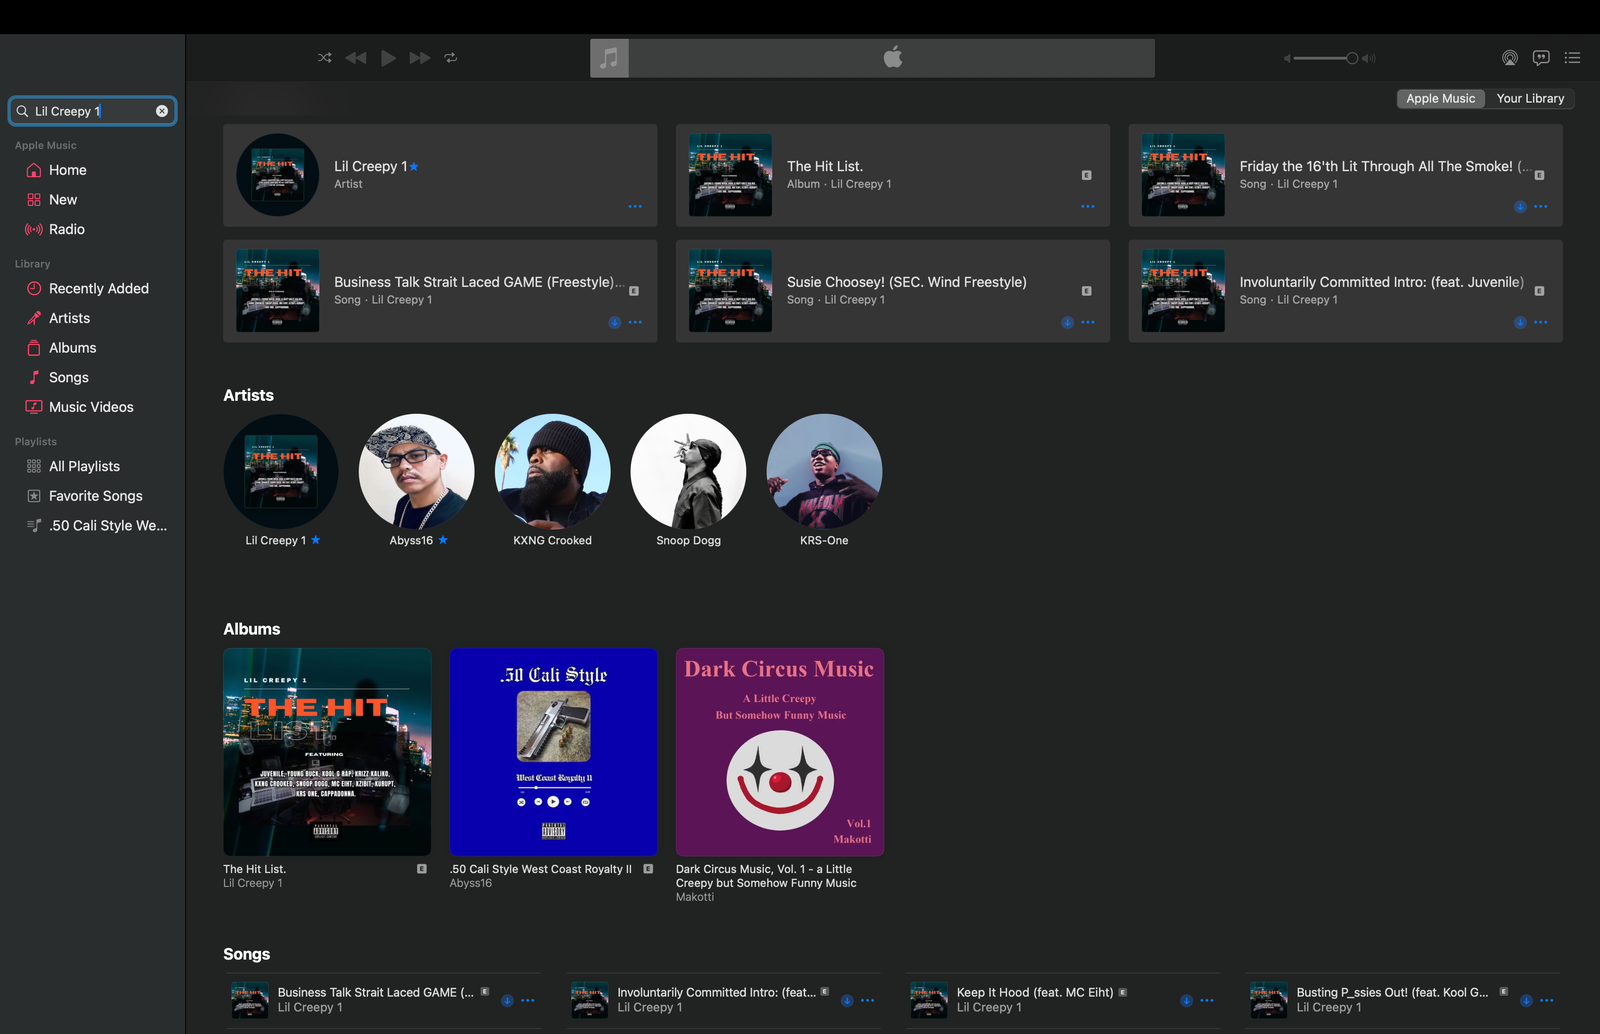Clear the search field text
This screenshot has height=1034, width=1600.
(162, 111)
